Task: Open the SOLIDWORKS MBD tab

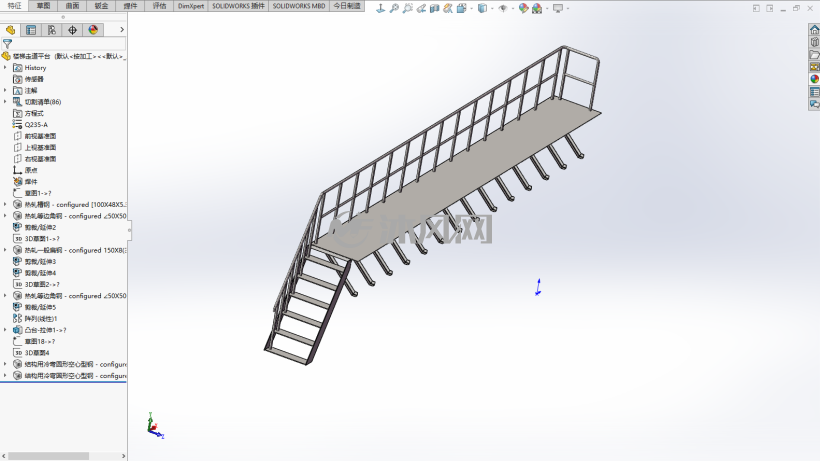Action: (x=299, y=6)
